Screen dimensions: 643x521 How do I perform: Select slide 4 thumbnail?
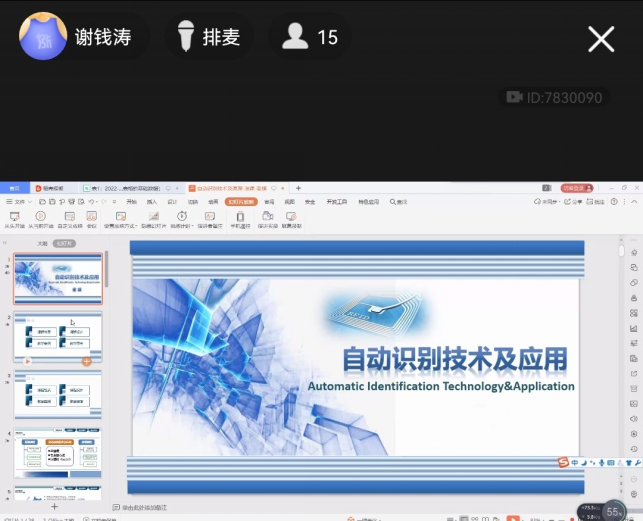tap(57, 452)
